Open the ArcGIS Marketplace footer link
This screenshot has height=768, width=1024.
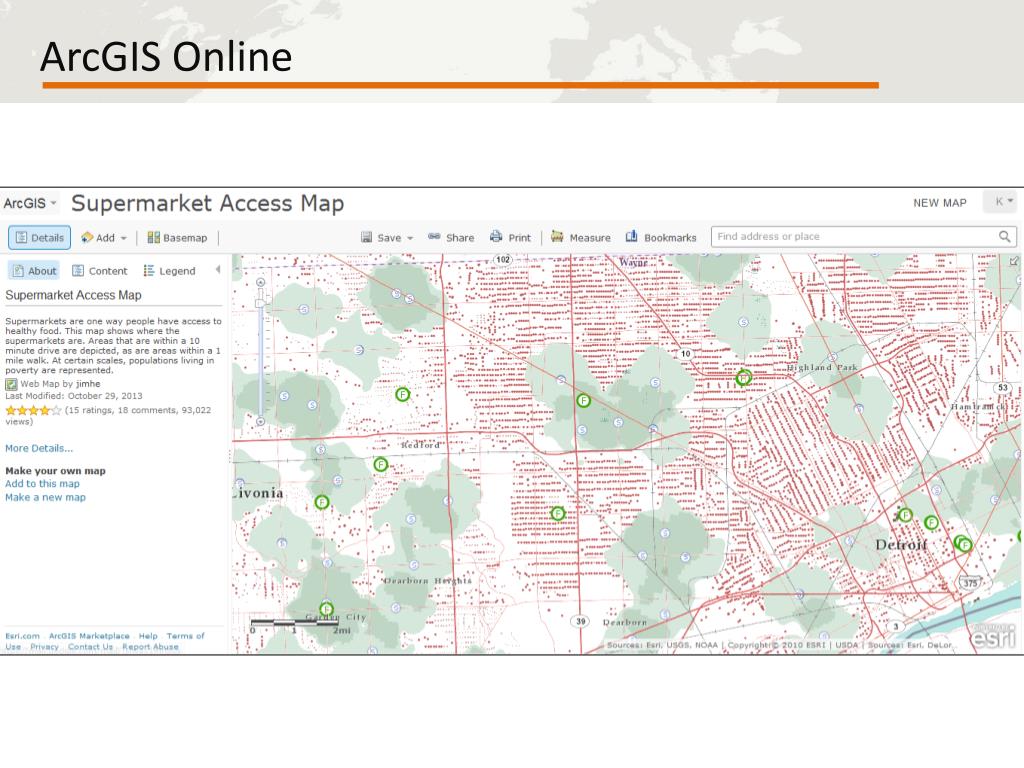pos(89,636)
